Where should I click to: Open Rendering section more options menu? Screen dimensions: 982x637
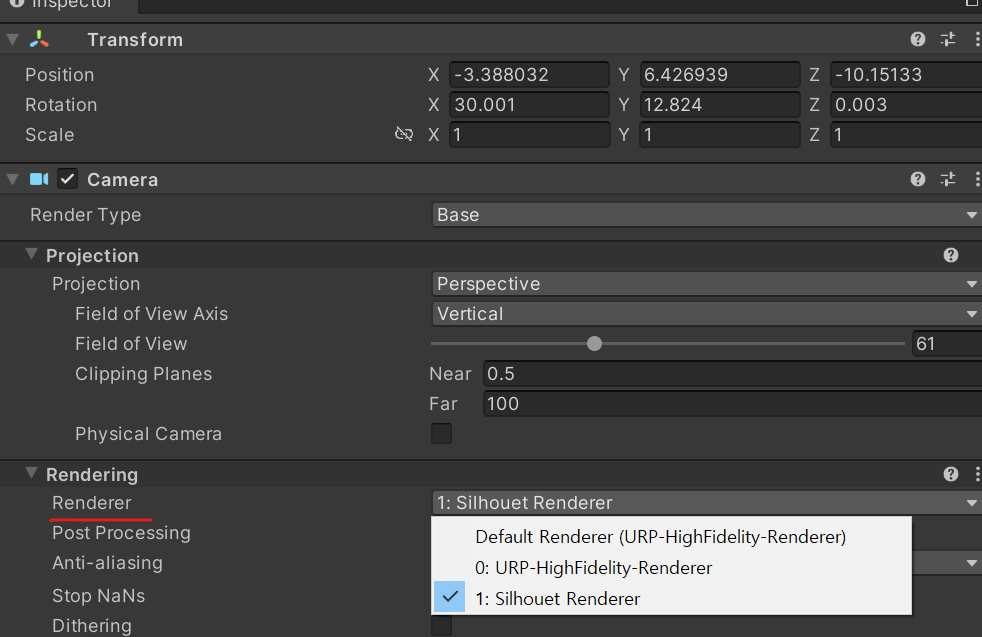pos(977,474)
